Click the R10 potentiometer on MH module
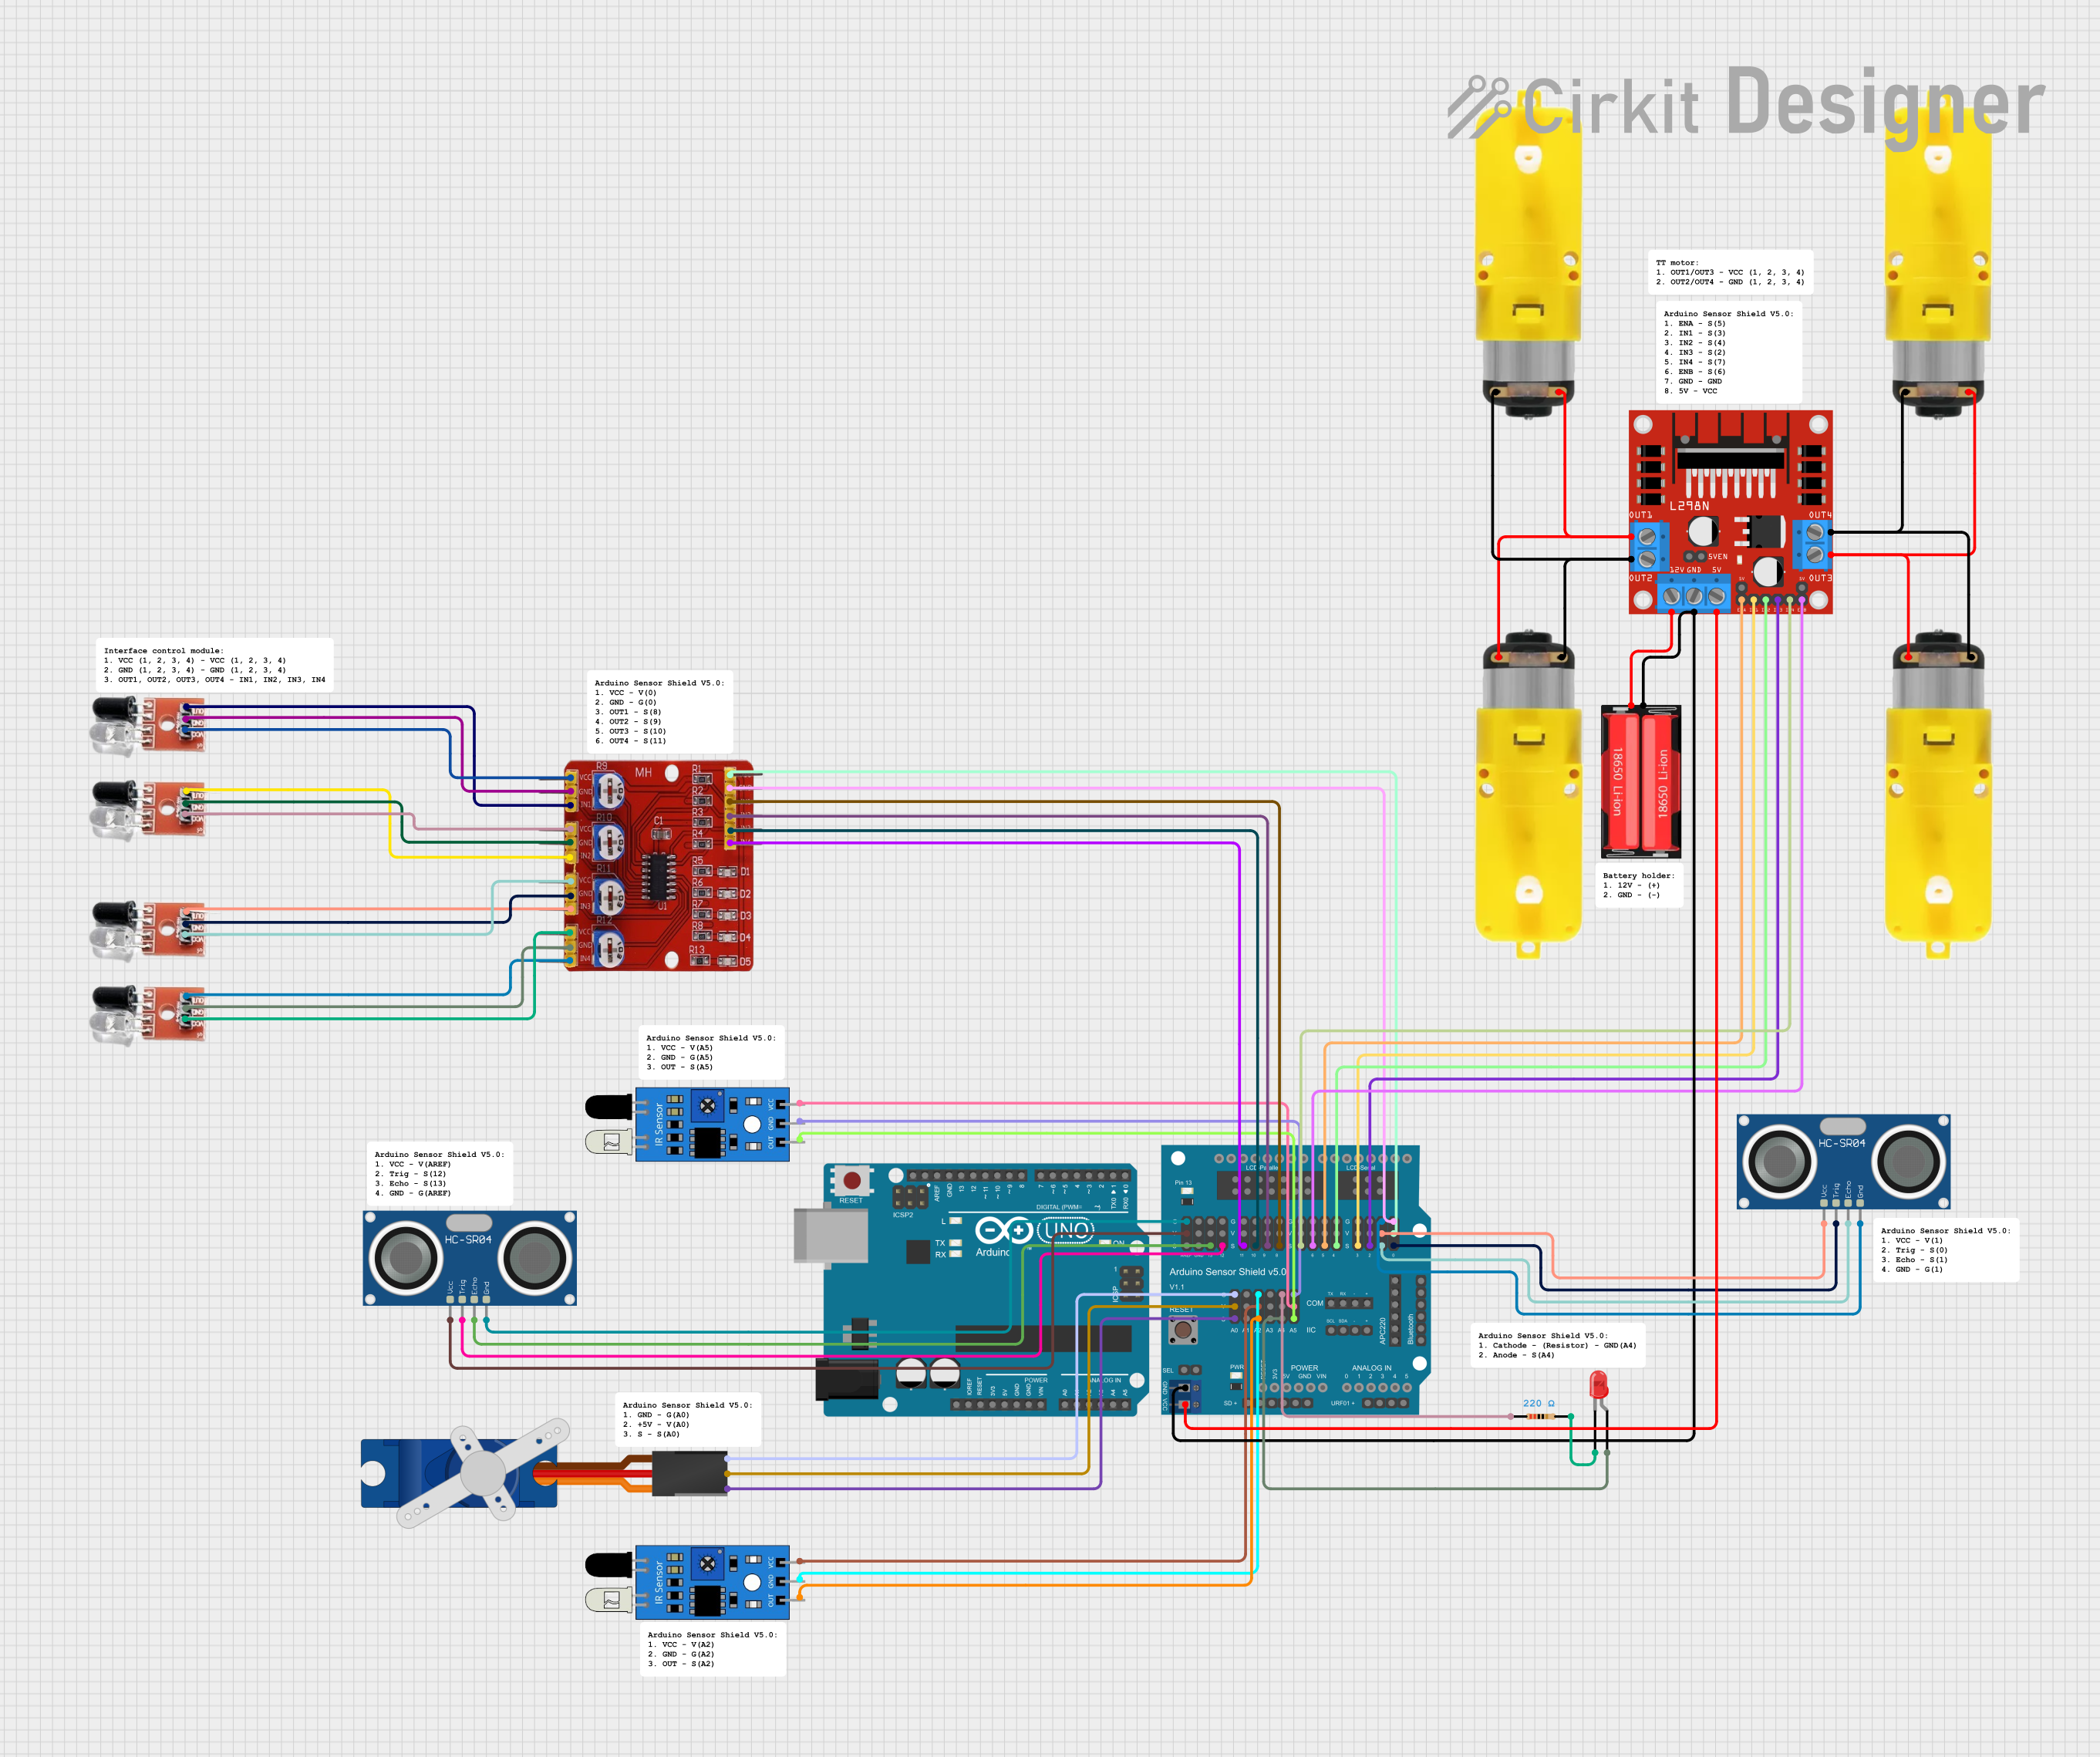The height and width of the screenshot is (1757, 2100). (x=609, y=843)
